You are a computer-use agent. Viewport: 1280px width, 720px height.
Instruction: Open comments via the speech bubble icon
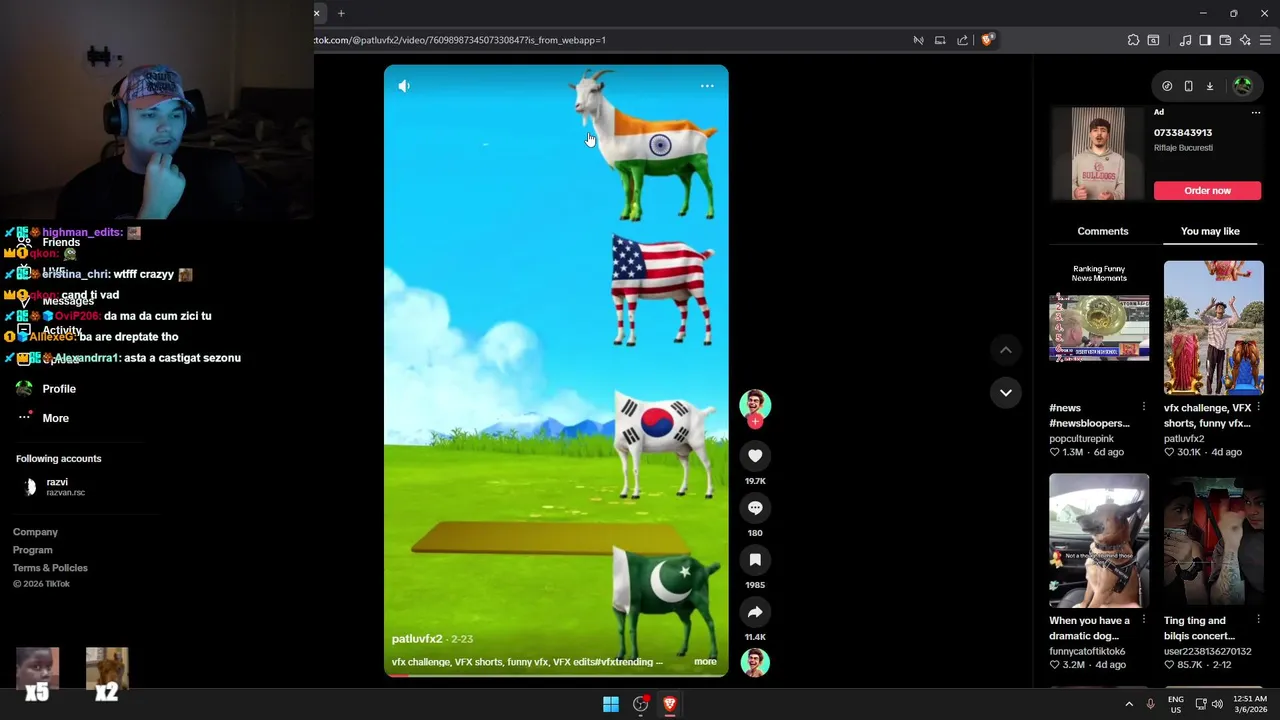coord(755,508)
